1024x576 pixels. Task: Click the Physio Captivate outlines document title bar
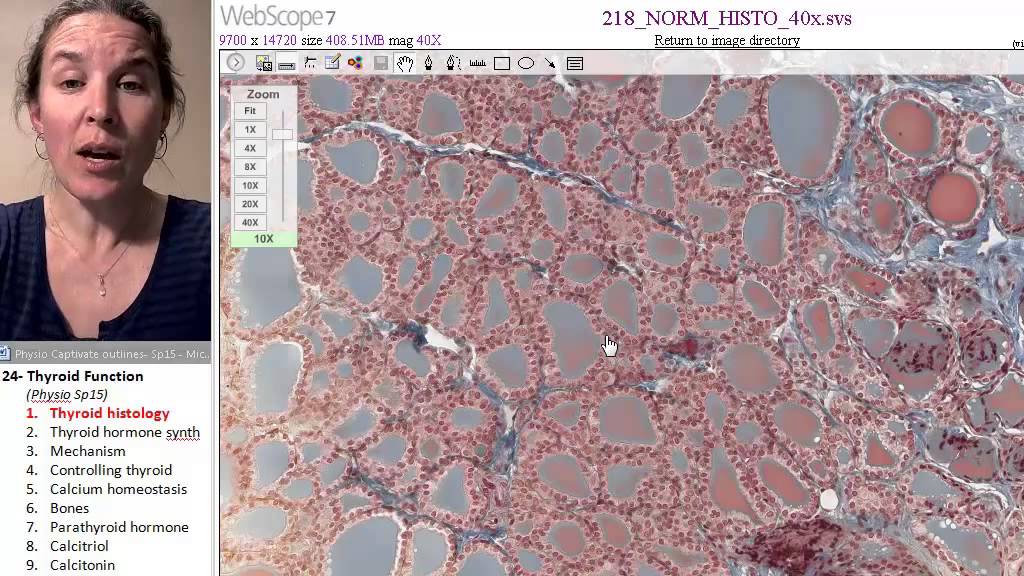click(x=105, y=354)
